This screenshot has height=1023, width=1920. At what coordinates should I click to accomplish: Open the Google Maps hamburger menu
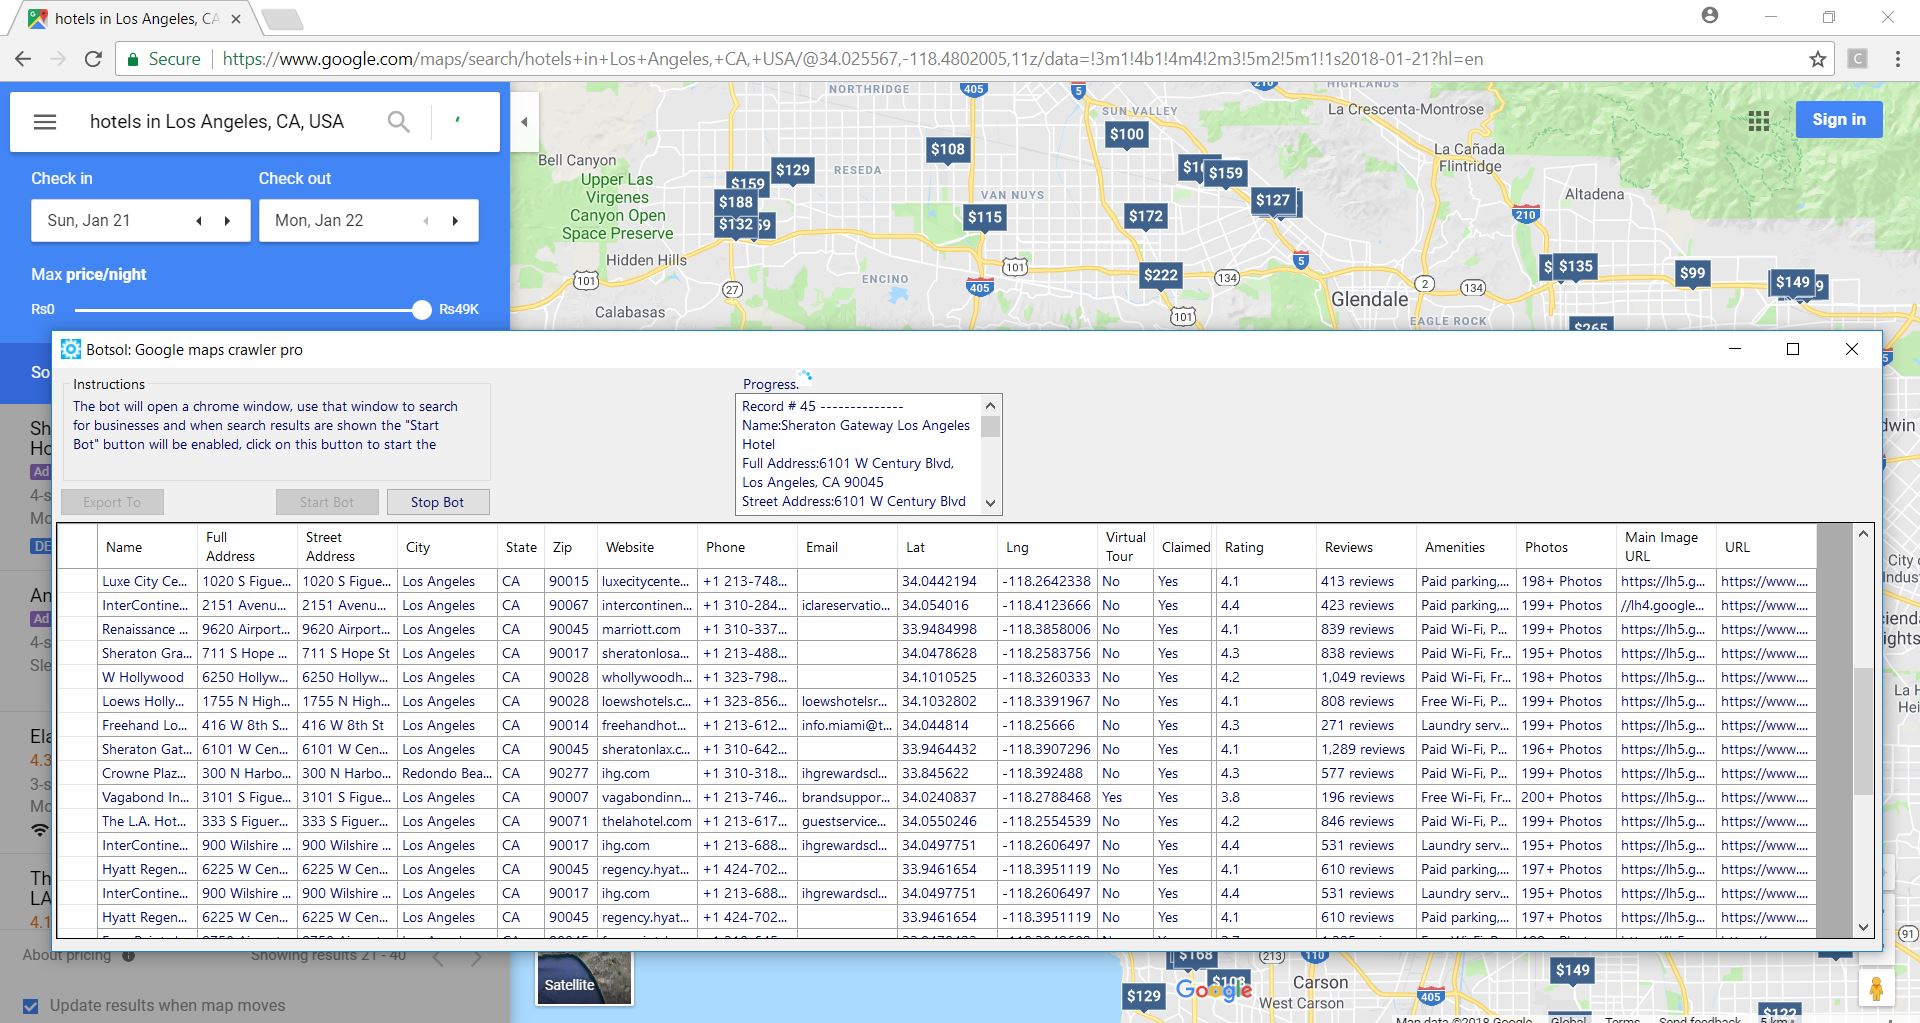(x=45, y=122)
